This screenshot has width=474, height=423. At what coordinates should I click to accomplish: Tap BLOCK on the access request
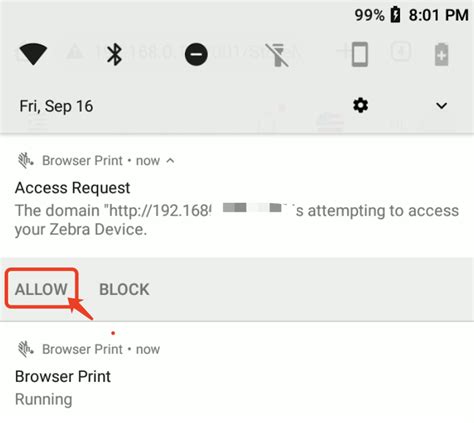[x=124, y=289]
